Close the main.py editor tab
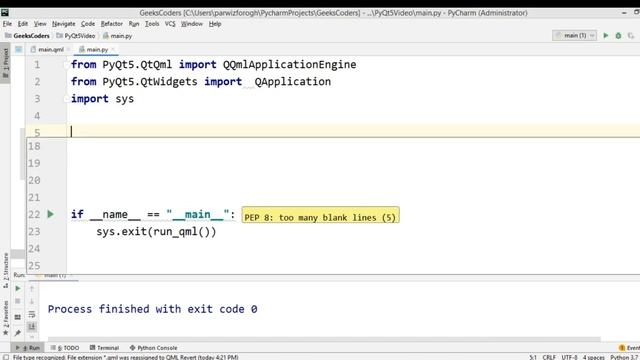This screenshot has height=360, width=640. pyautogui.click(x=113, y=49)
